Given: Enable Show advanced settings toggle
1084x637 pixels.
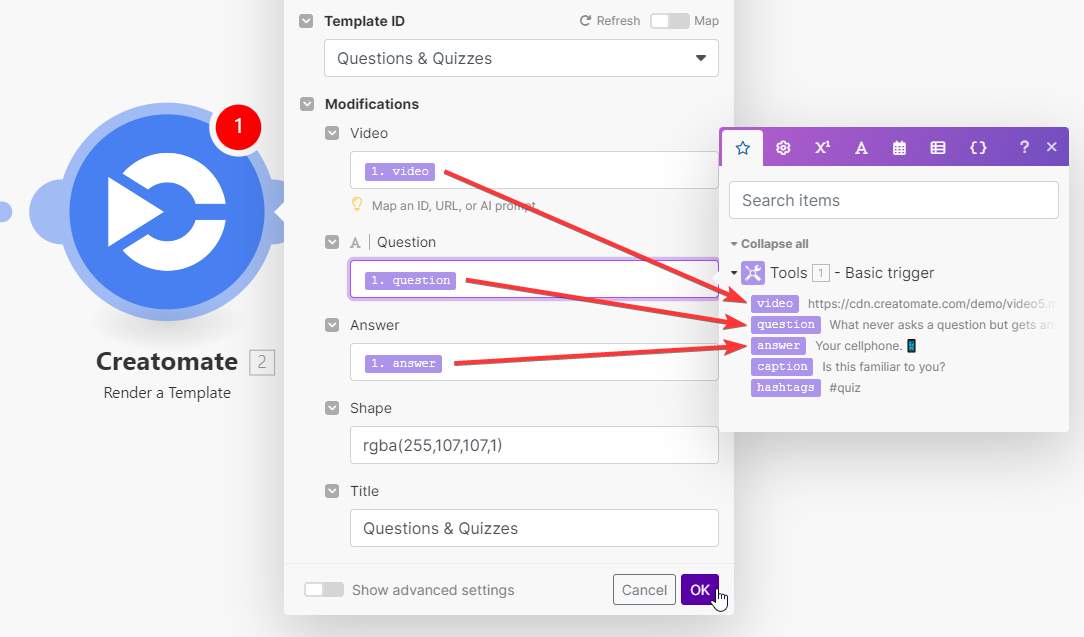Looking at the screenshot, I should (324, 590).
